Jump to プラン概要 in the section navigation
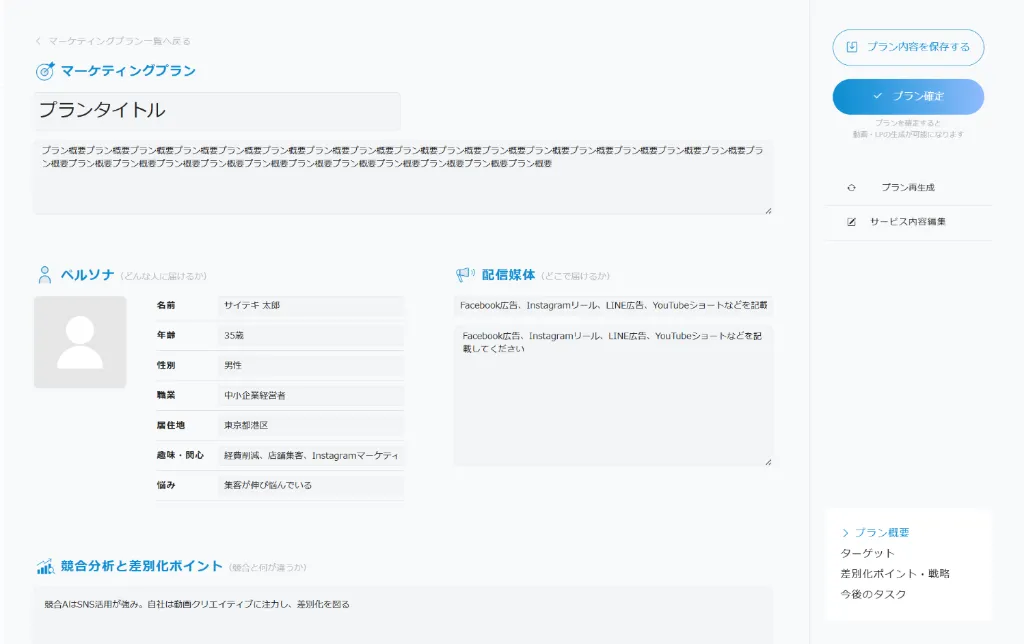 click(x=881, y=533)
